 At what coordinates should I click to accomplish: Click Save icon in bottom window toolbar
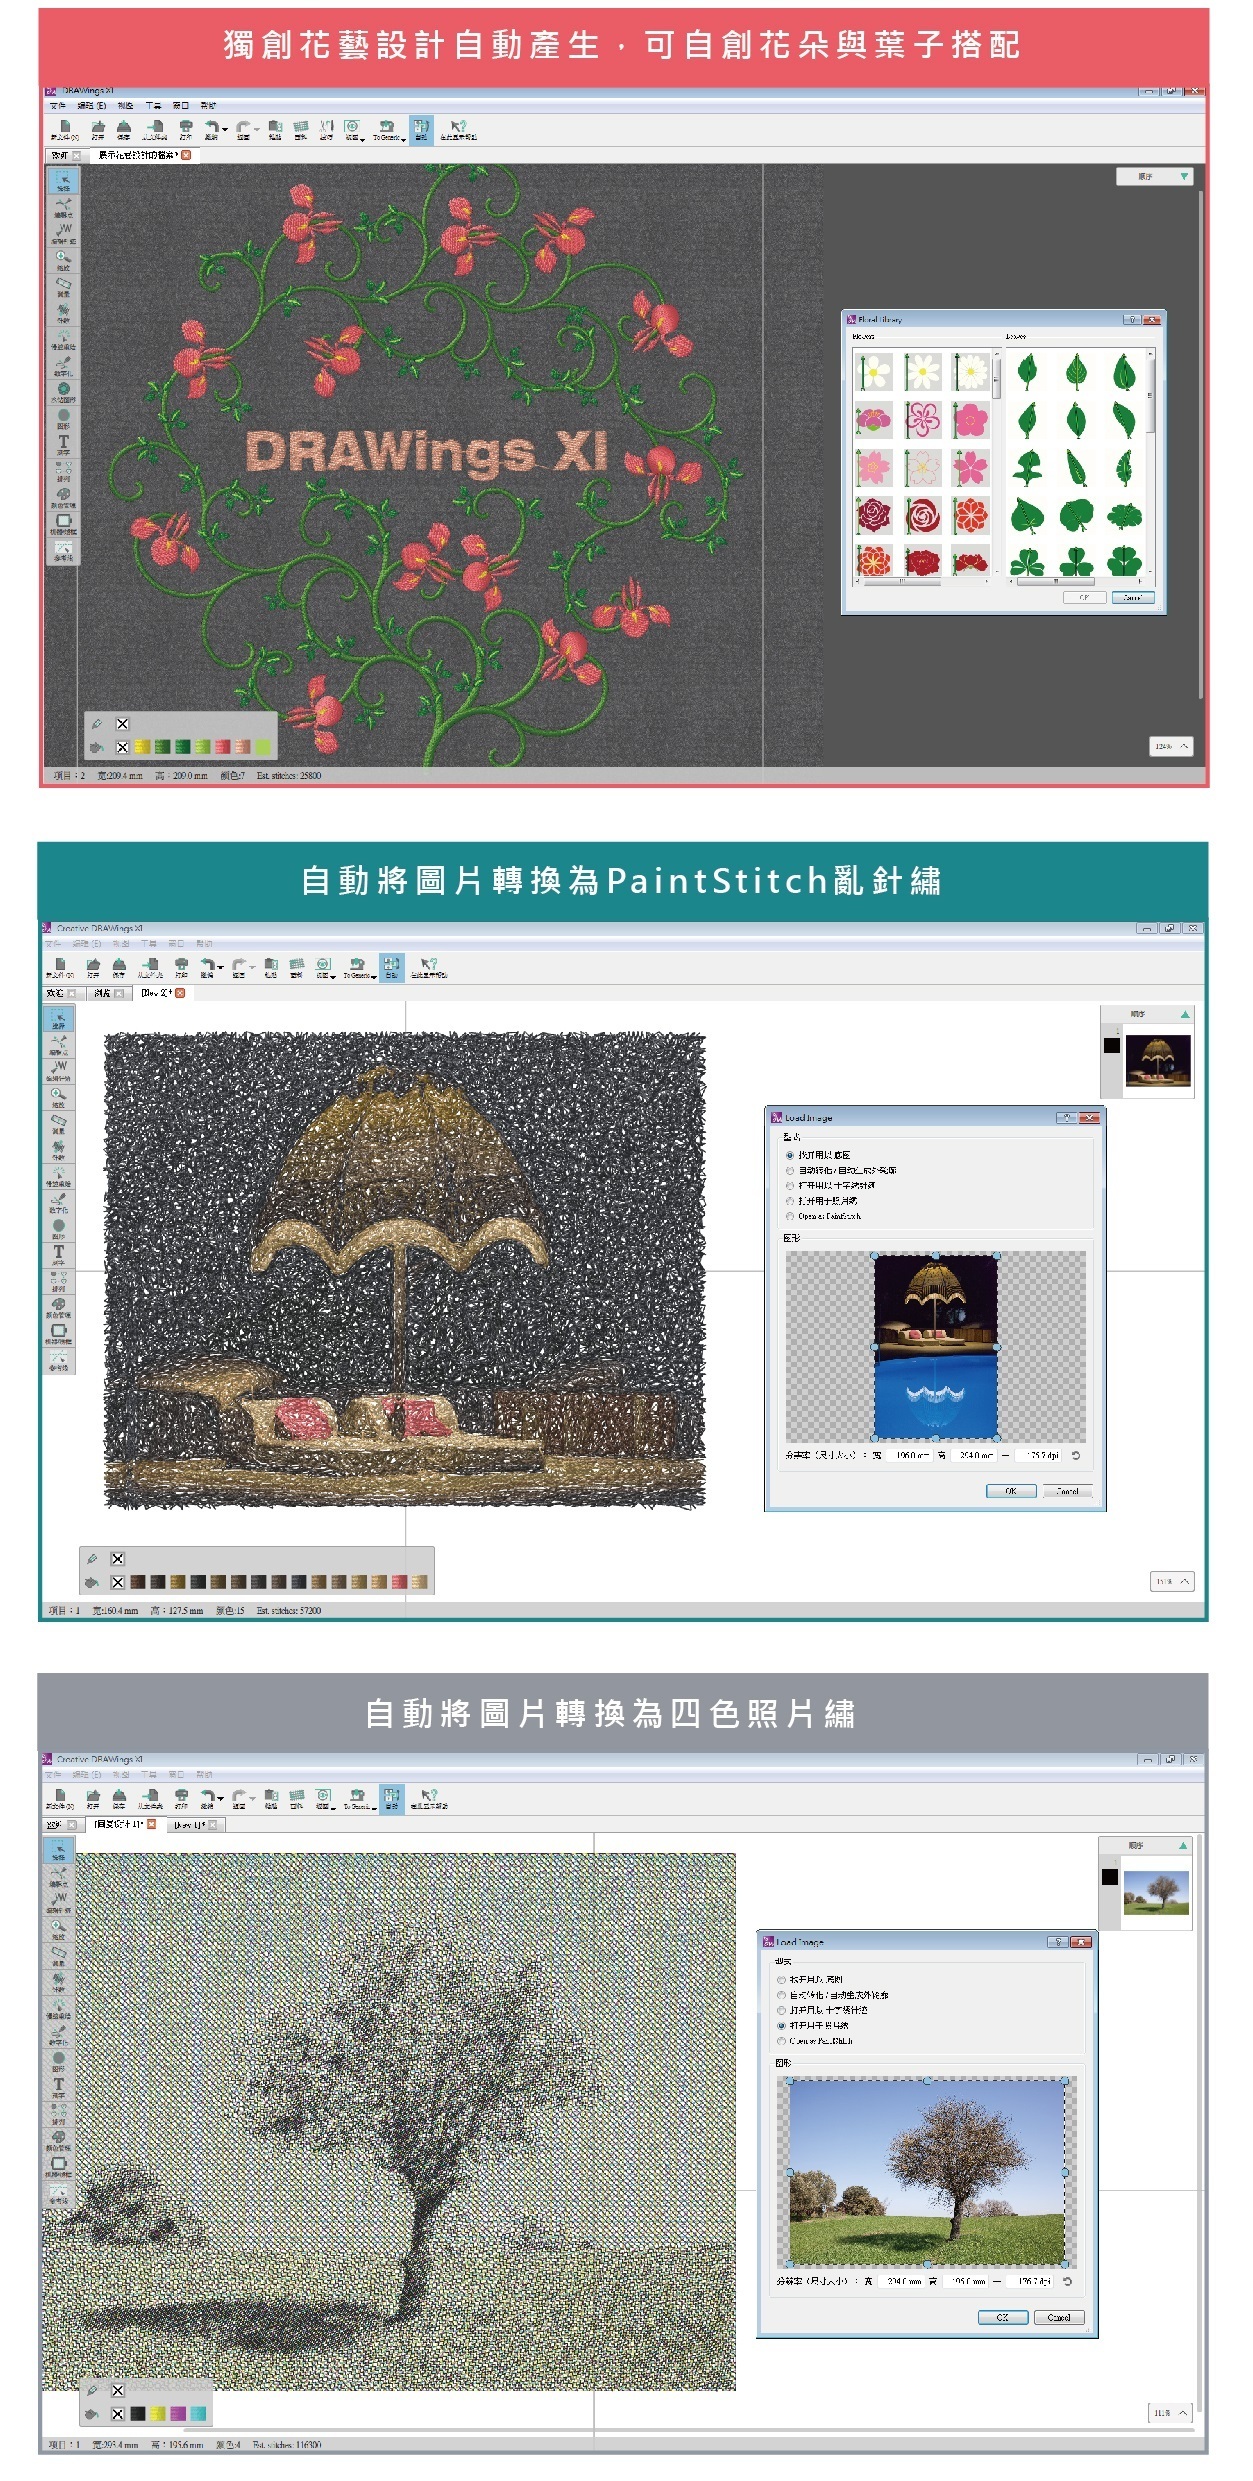(119, 1799)
